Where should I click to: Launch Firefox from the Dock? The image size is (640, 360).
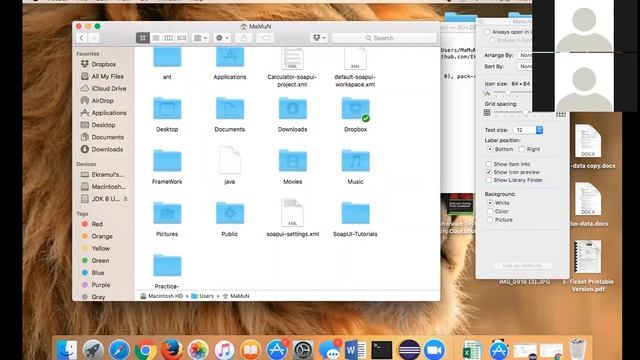[171, 350]
